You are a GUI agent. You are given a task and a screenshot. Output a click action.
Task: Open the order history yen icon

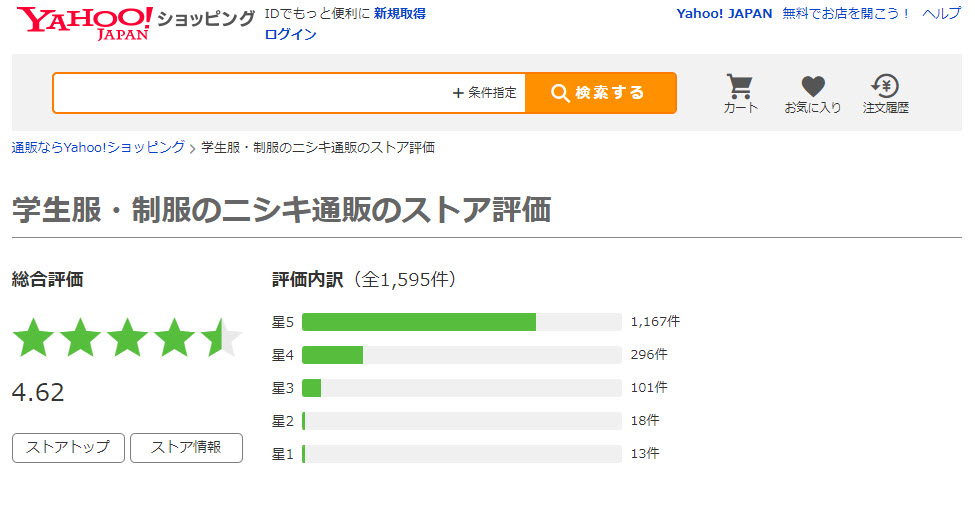coord(885,86)
